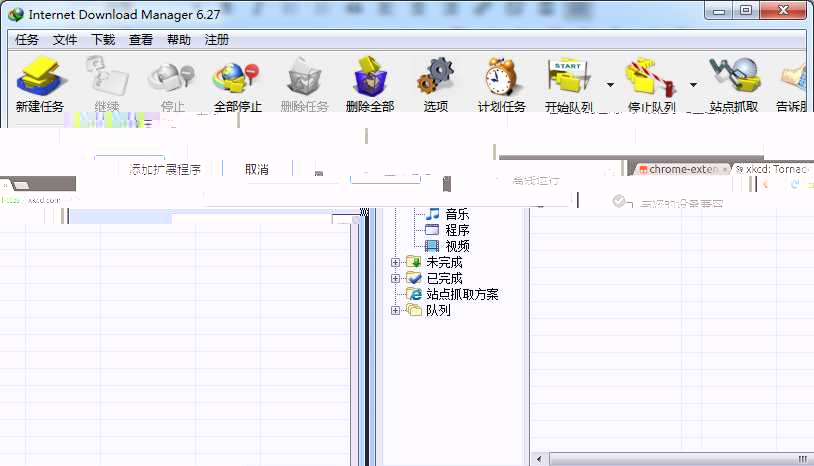Open the dropdown arrow beside 开始队列
The width and height of the screenshot is (814, 466).
(x=610, y=85)
